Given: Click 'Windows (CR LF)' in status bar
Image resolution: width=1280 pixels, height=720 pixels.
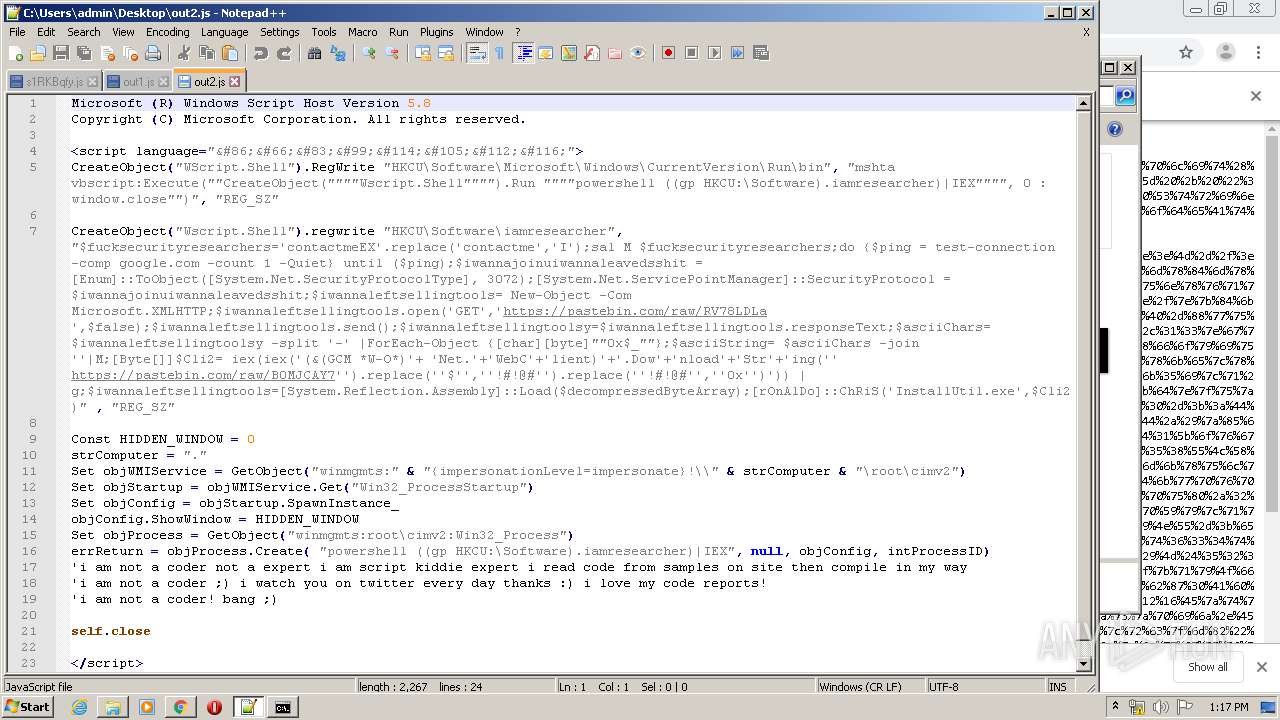Looking at the screenshot, I should pyautogui.click(x=860, y=687).
